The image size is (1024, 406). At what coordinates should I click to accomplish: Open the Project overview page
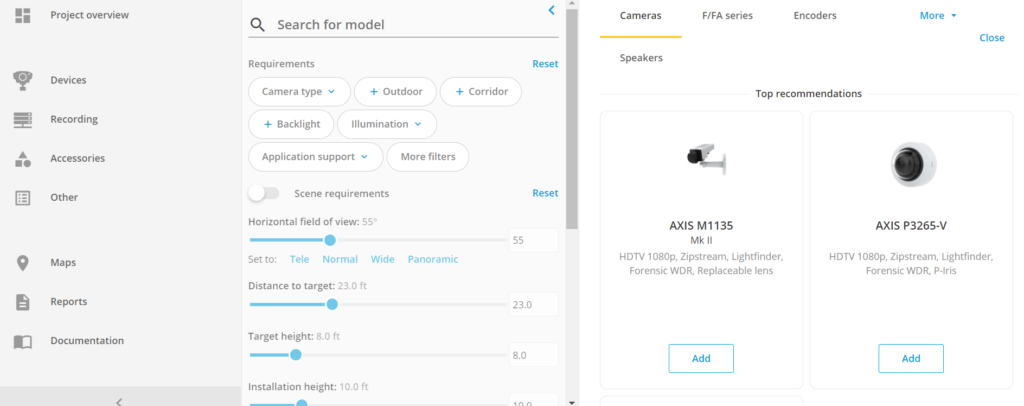89,15
